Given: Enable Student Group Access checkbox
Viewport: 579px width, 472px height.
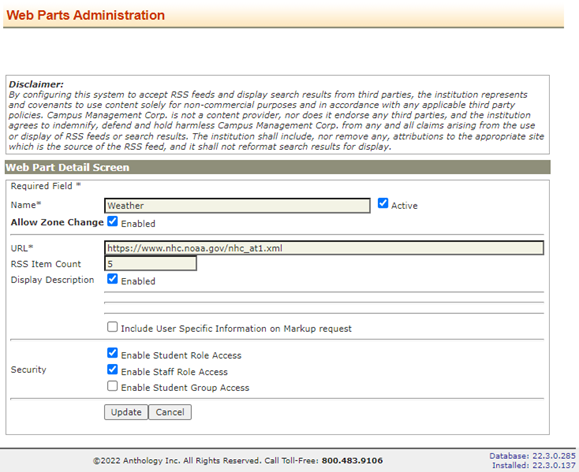Looking at the screenshot, I should point(112,386).
